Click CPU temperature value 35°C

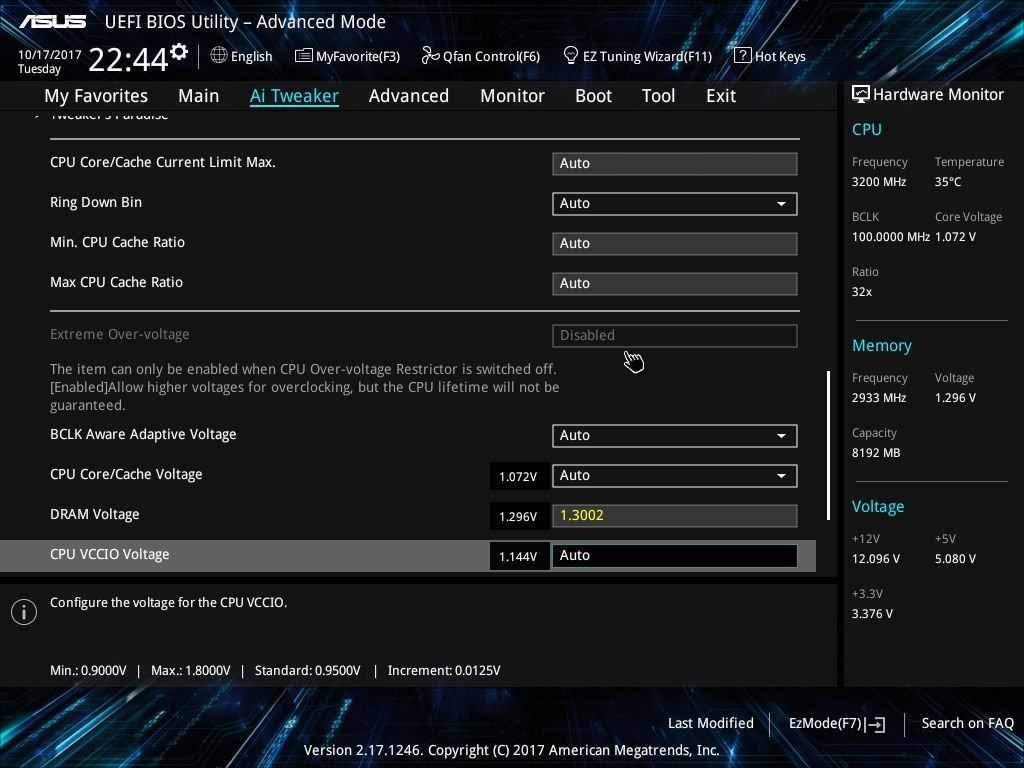[x=948, y=182]
